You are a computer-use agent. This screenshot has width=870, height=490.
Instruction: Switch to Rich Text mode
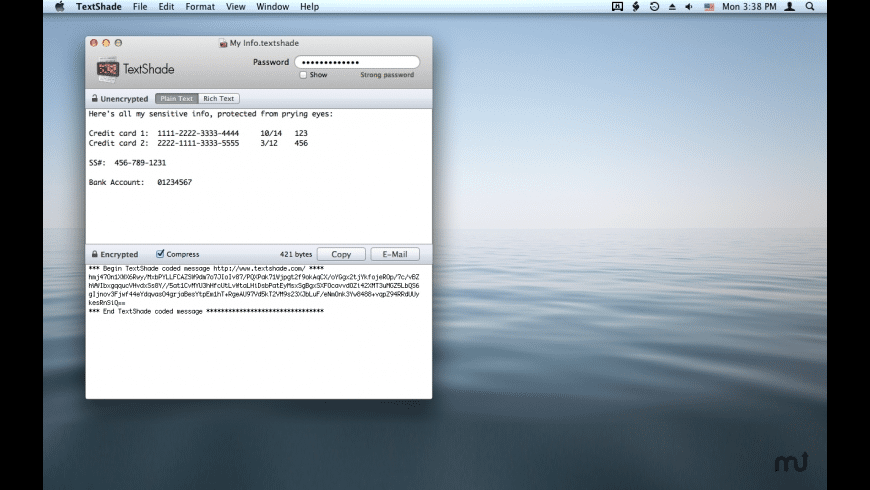click(x=218, y=99)
